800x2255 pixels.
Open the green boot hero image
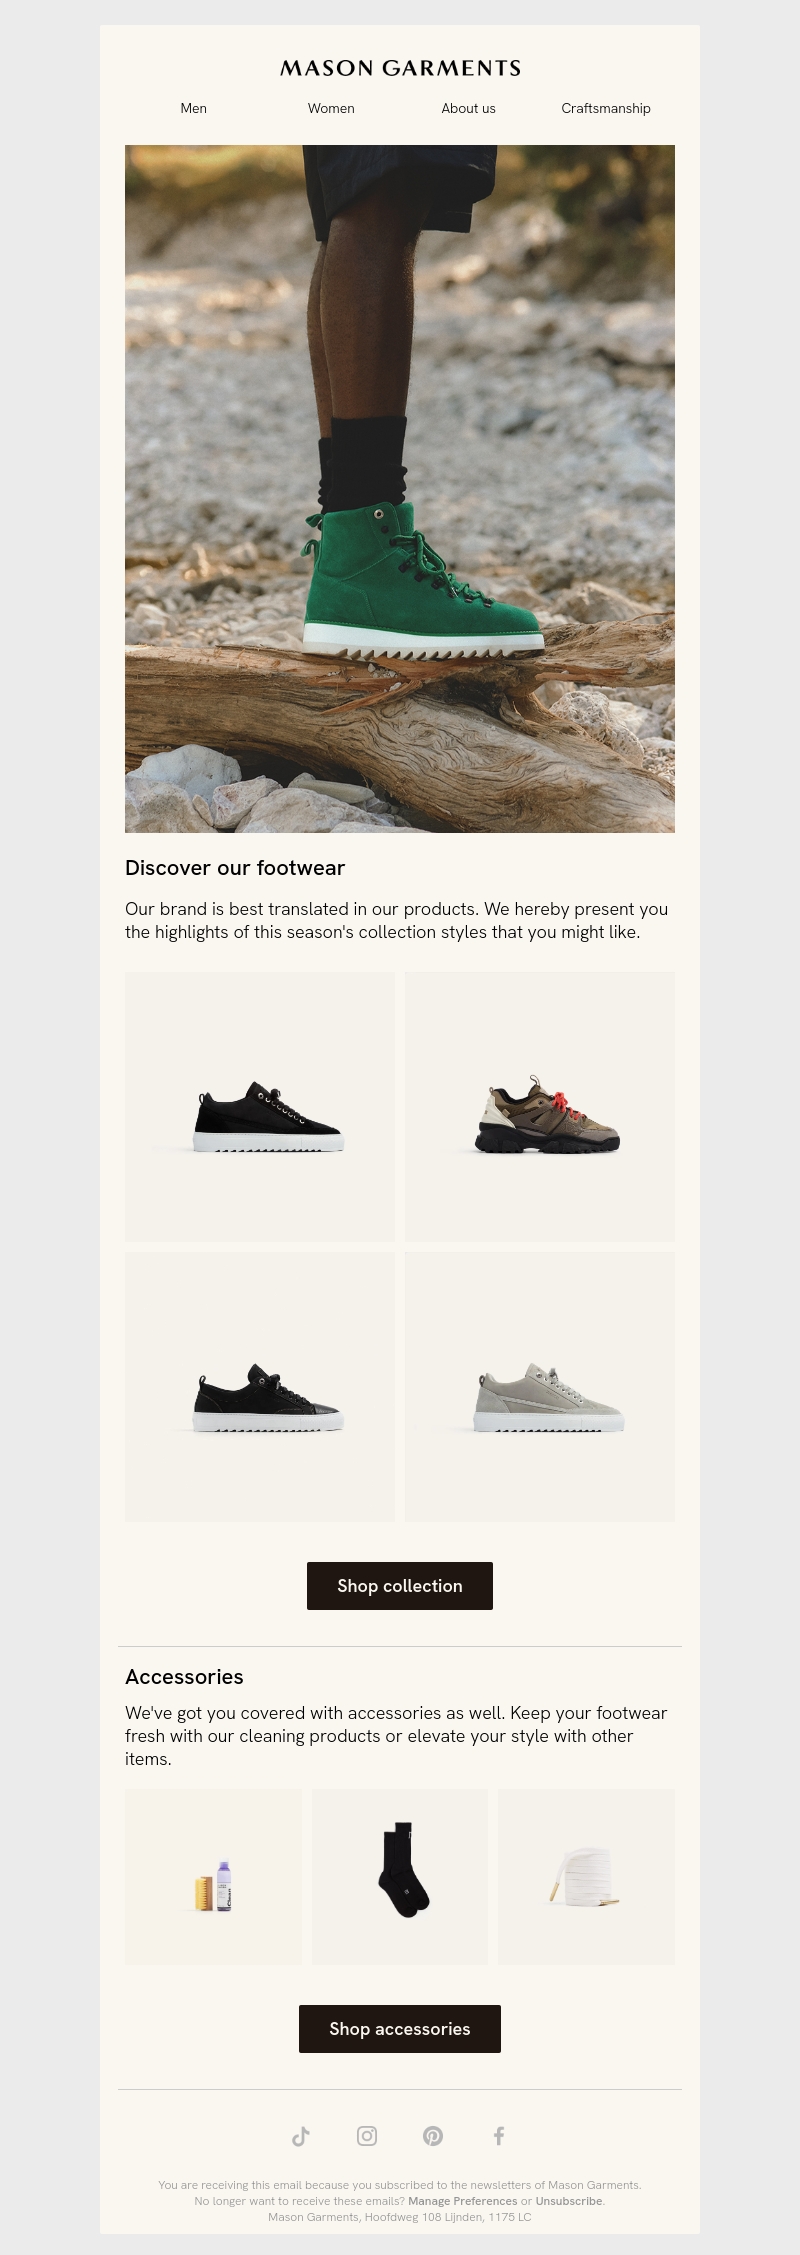coord(400,489)
